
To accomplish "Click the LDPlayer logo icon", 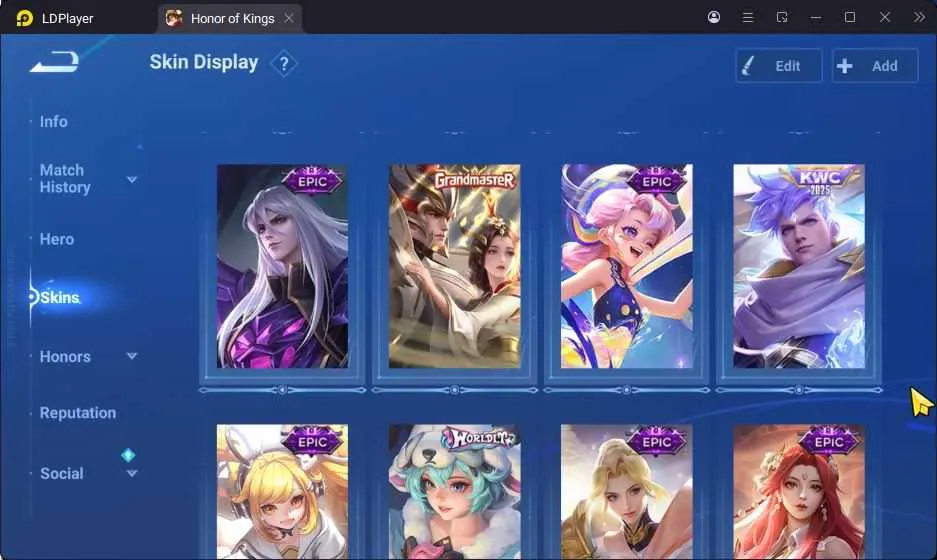I will (x=25, y=18).
